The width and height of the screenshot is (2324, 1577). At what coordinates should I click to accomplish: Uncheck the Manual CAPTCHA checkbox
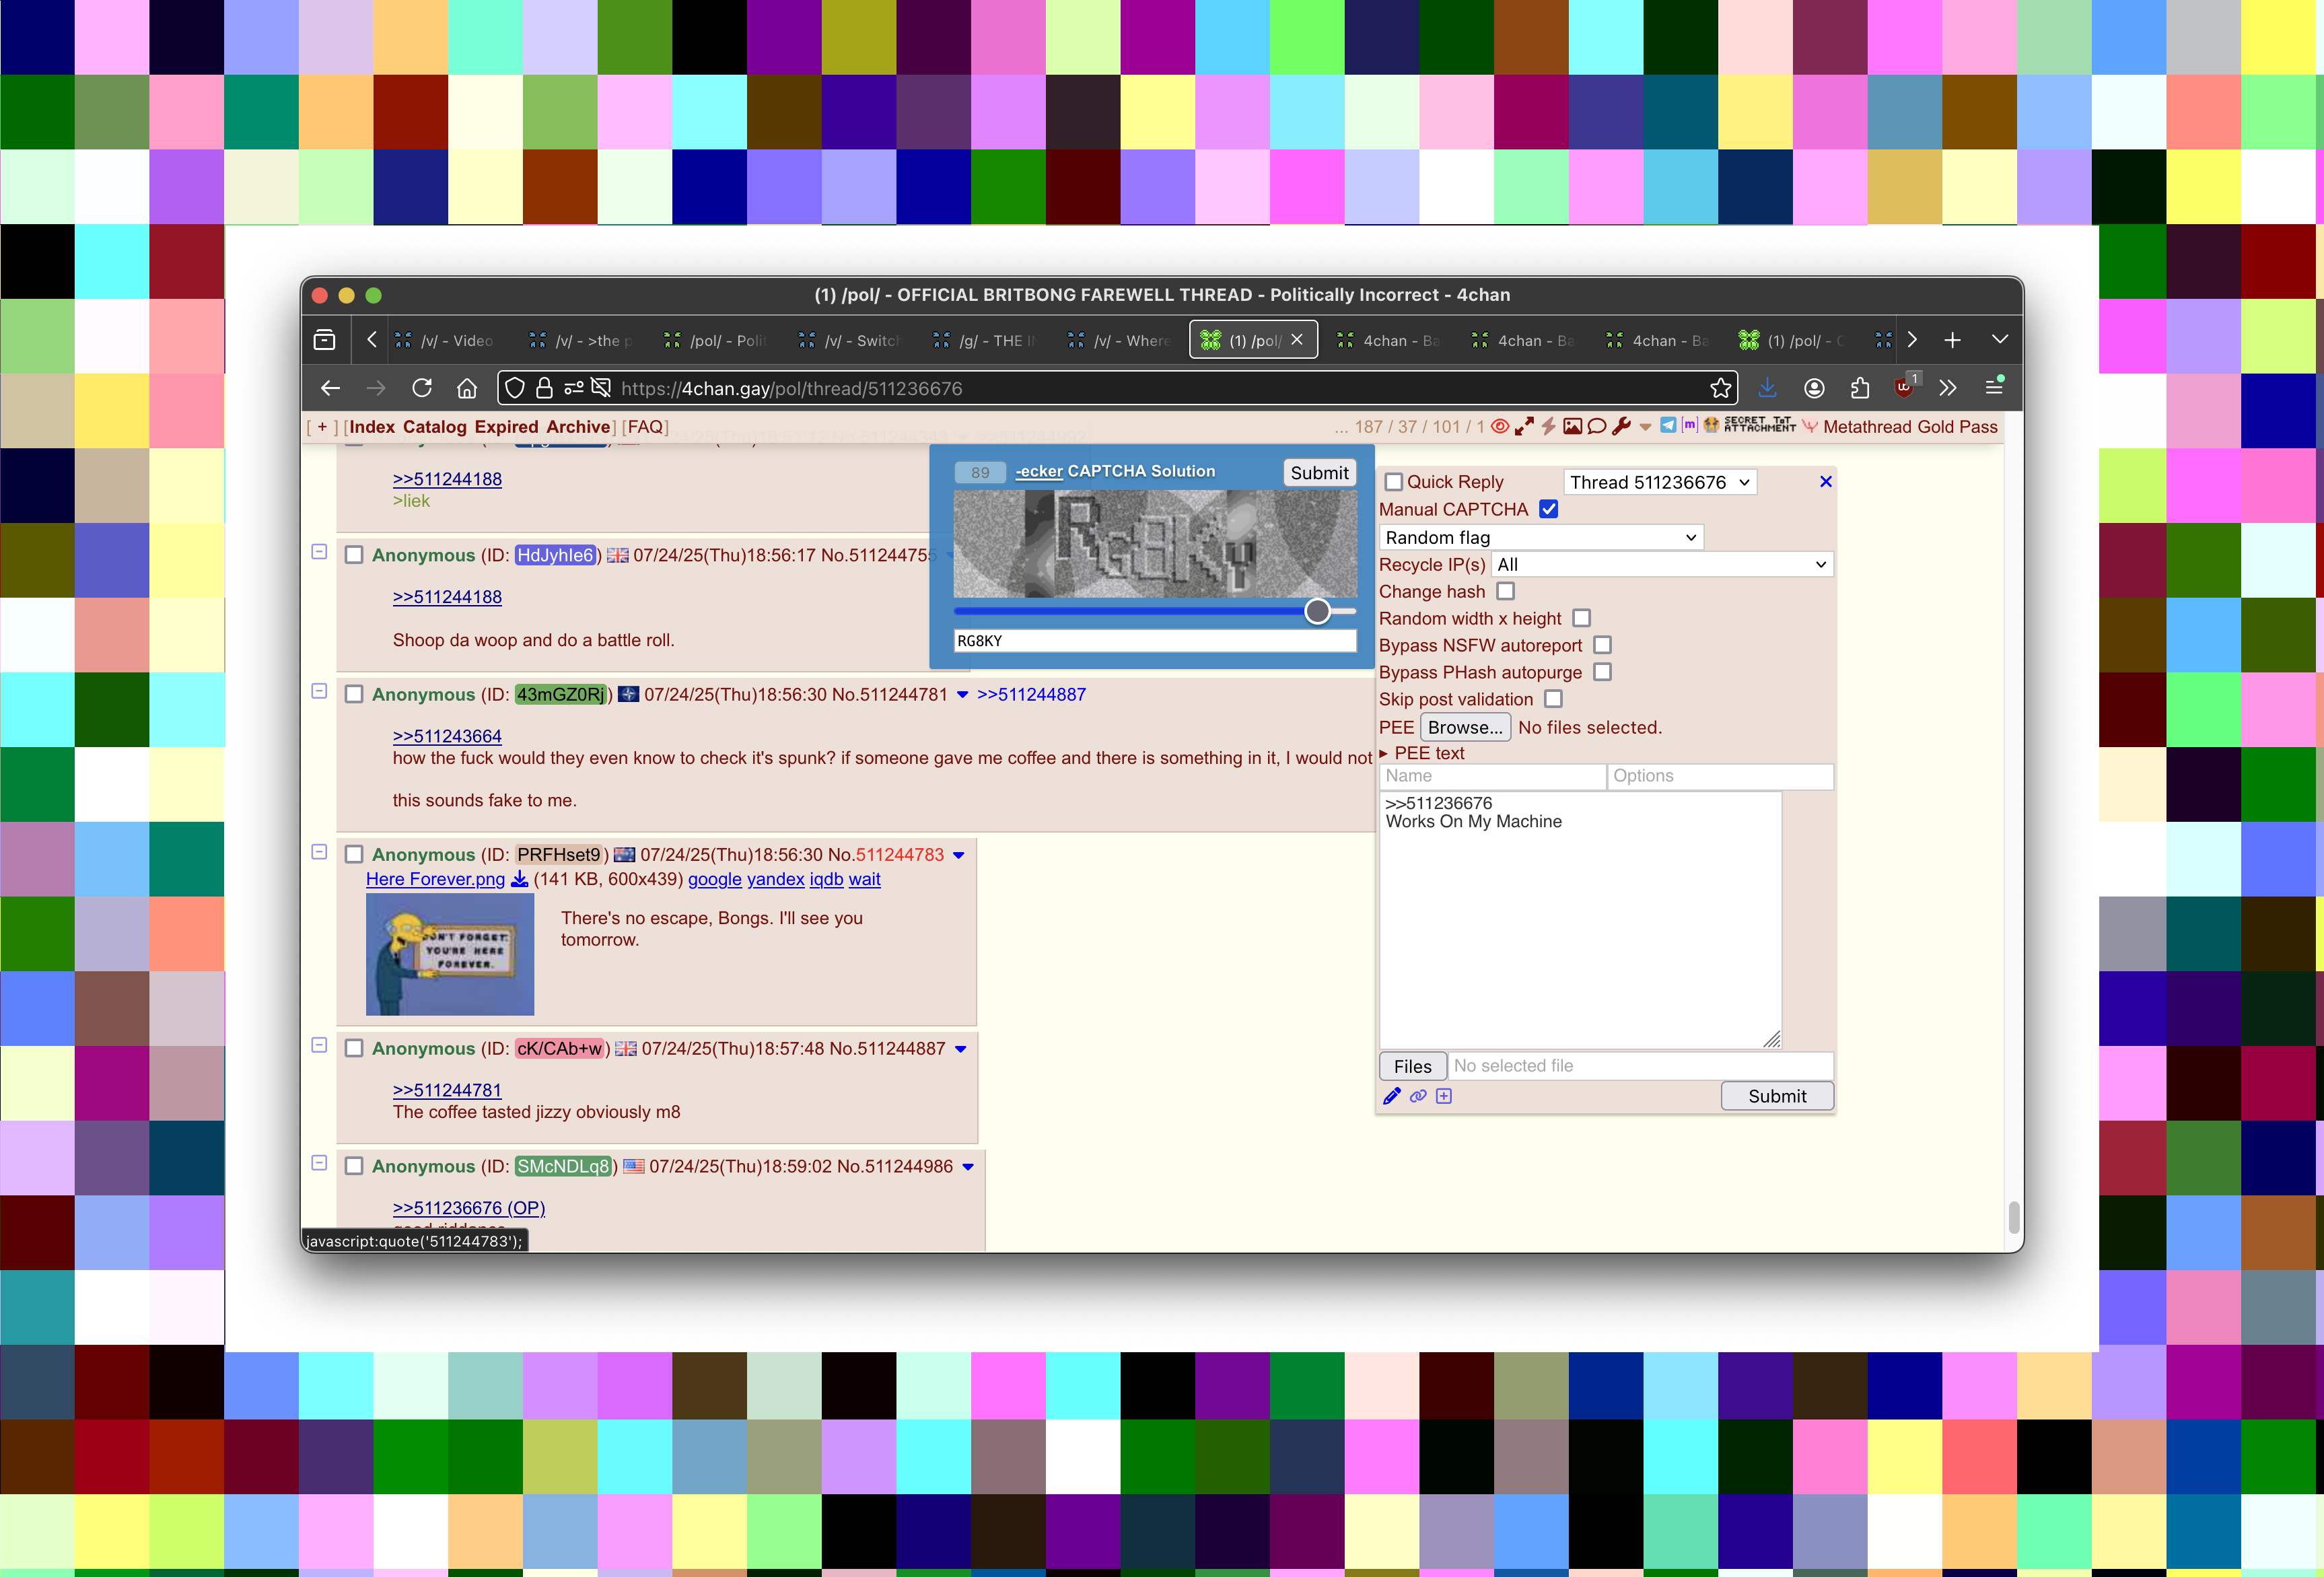point(1549,509)
